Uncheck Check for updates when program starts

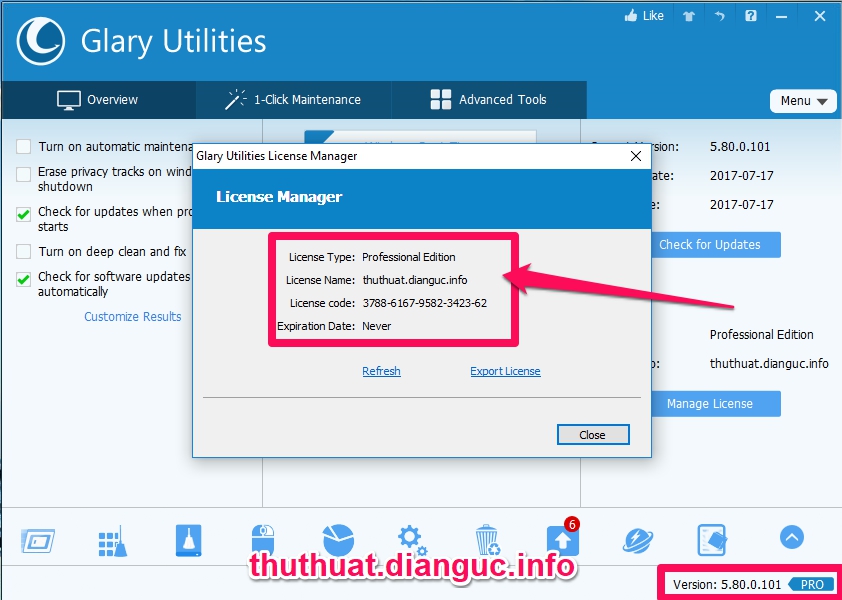(23, 215)
